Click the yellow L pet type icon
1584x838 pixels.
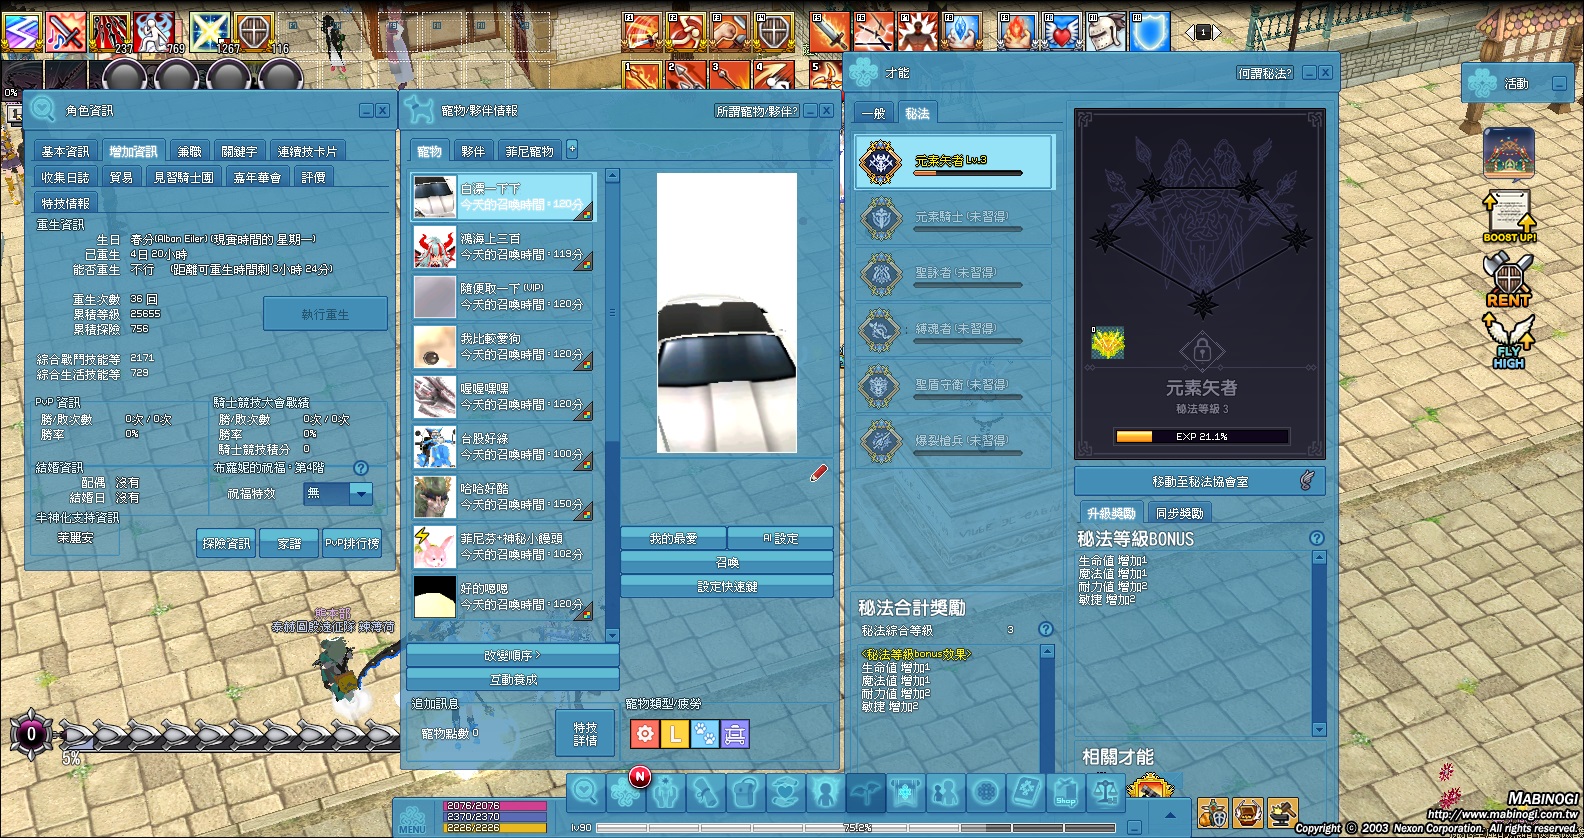(x=675, y=735)
